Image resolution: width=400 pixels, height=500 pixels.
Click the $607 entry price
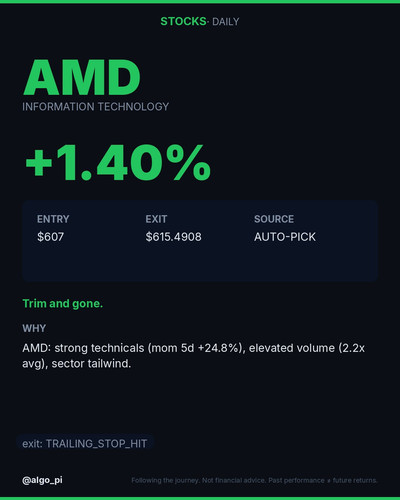click(50, 237)
